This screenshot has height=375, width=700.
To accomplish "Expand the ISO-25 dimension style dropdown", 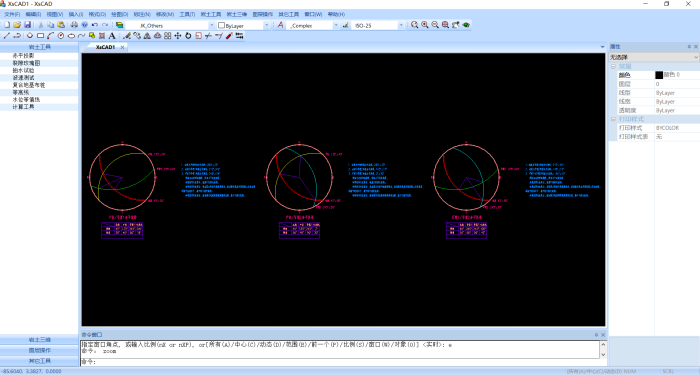I will [378, 25].
